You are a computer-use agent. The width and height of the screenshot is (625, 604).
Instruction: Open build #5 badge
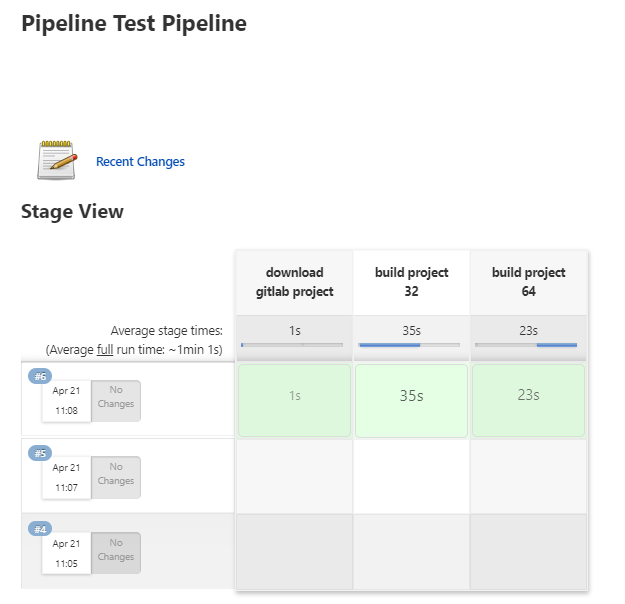(x=40, y=452)
